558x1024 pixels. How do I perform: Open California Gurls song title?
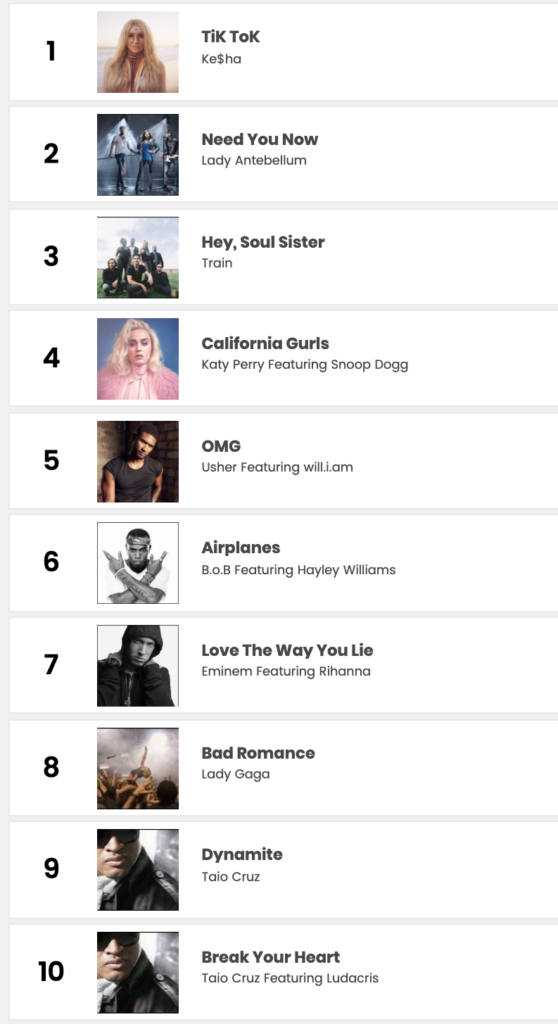[x=265, y=344]
